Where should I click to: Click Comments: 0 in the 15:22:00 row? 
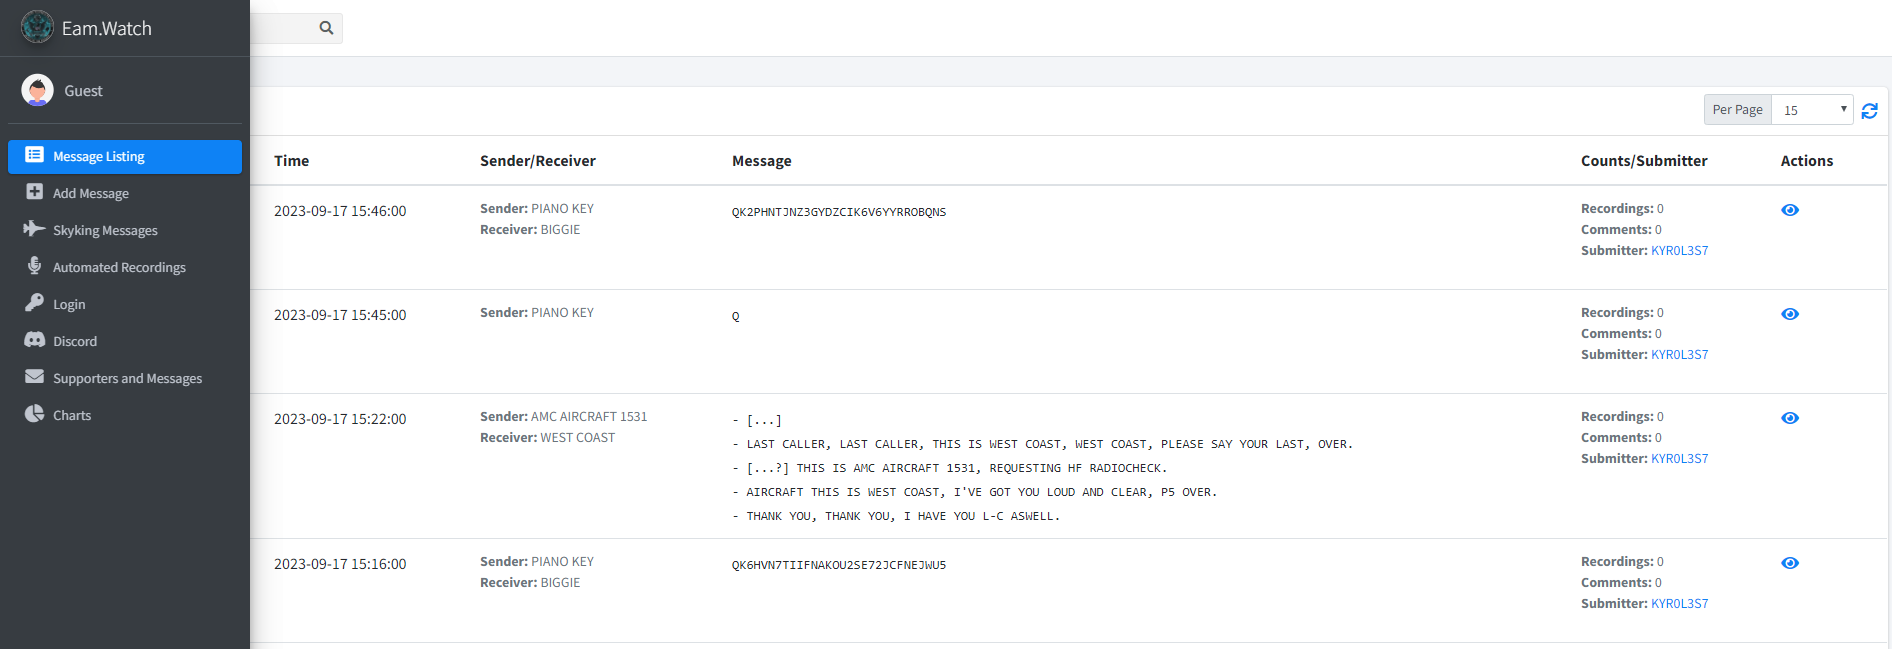click(1621, 438)
